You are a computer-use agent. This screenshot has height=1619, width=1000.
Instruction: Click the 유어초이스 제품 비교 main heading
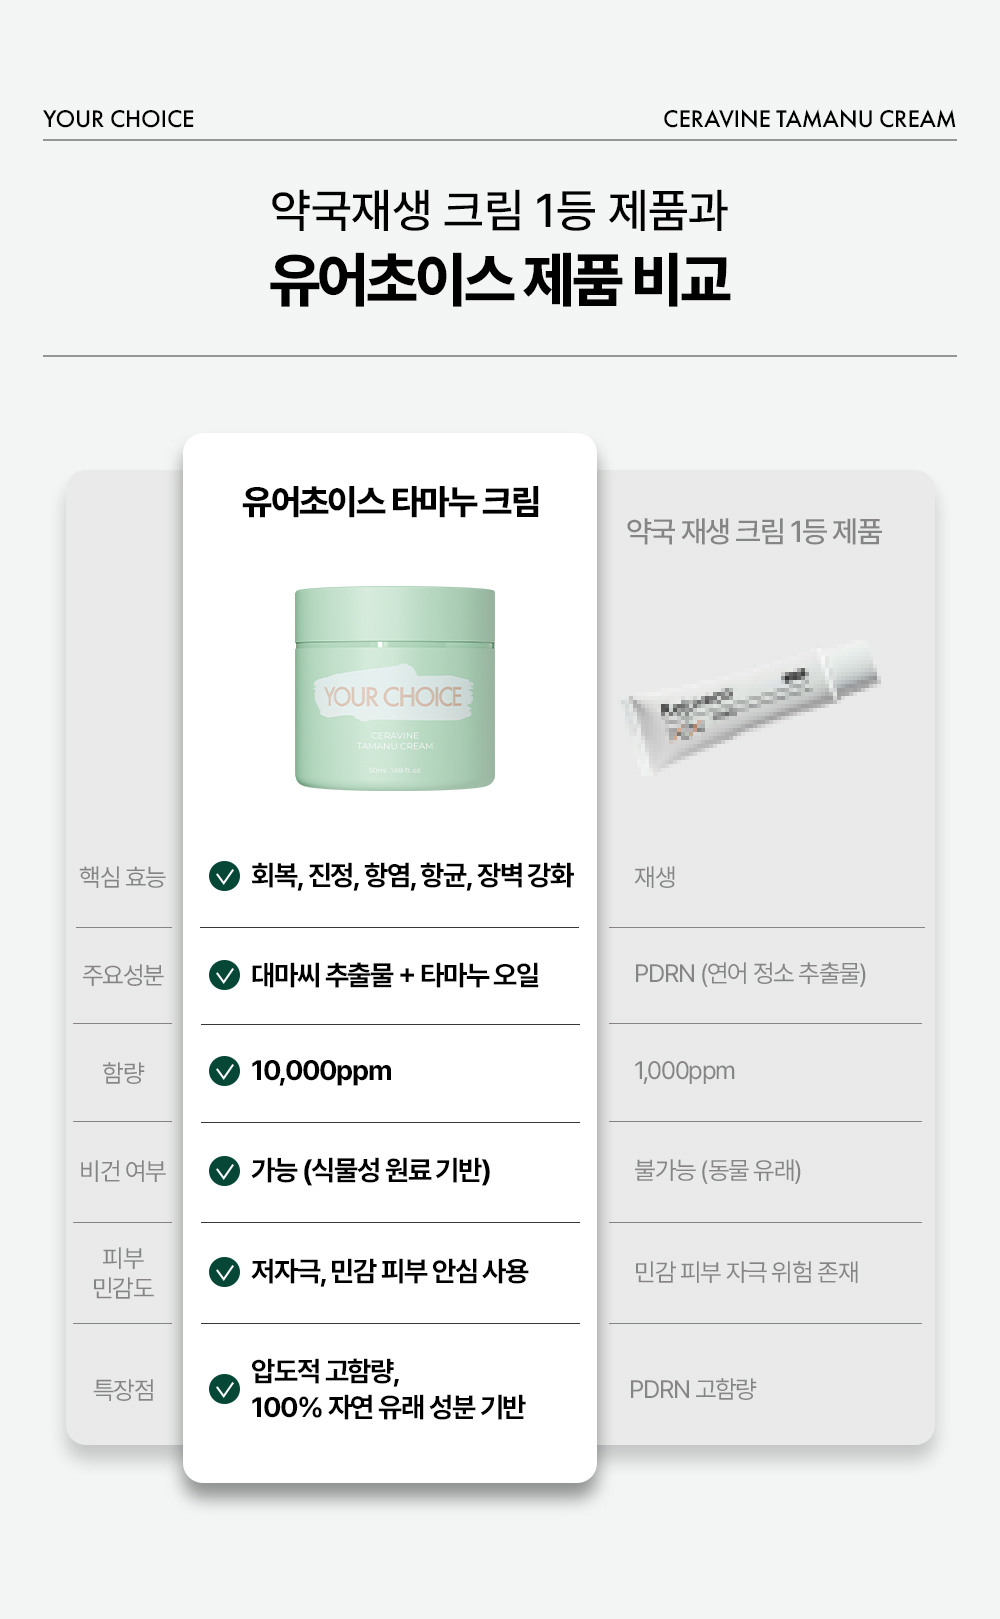point(499,280)
